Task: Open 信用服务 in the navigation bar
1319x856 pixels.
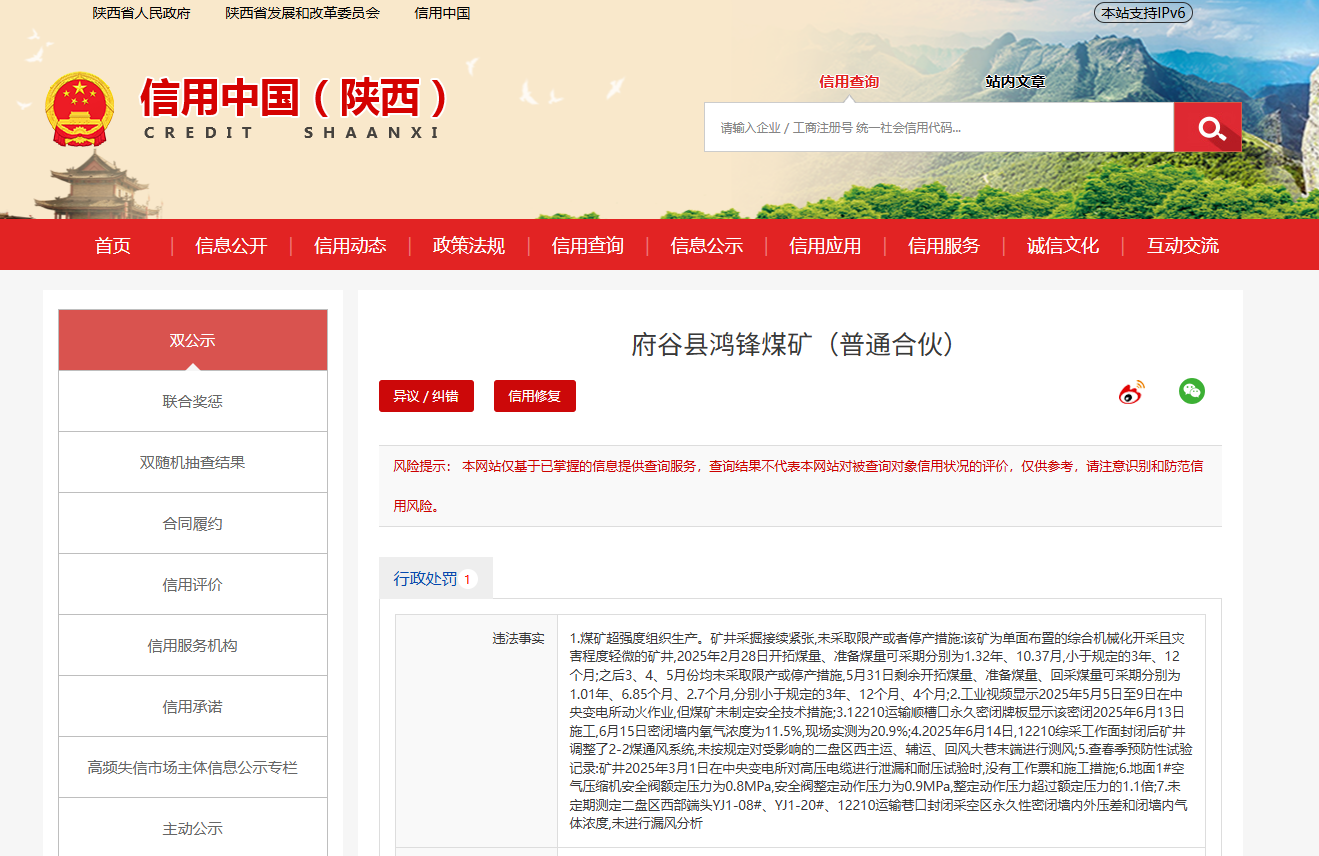Action: point(944,246)
